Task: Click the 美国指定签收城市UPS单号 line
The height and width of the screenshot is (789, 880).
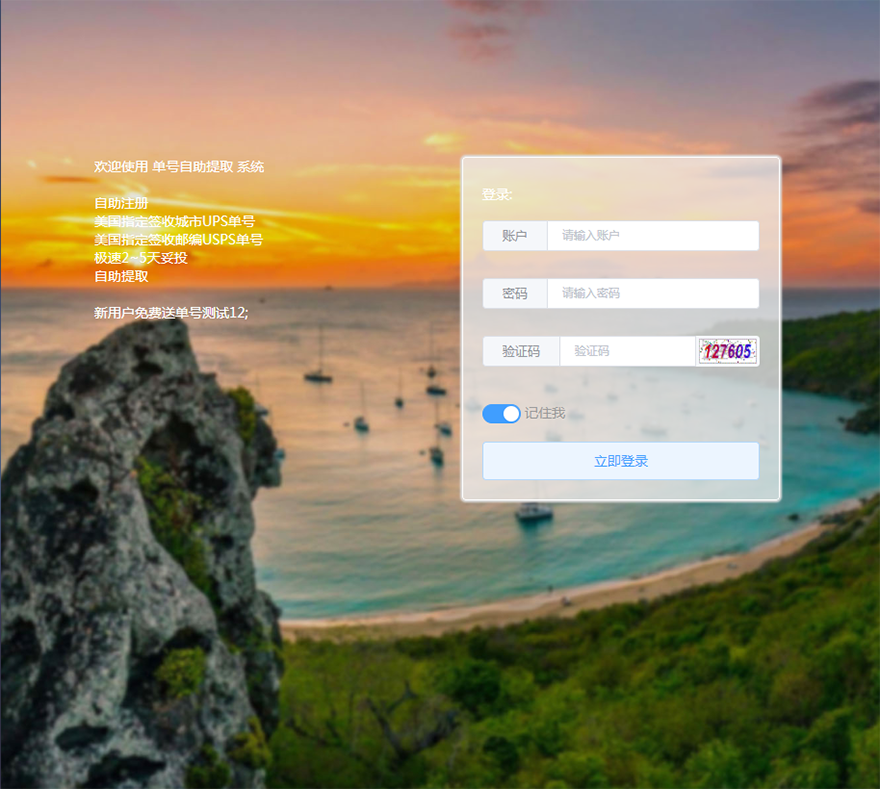Action: pyautogui.click(x=174, y=221)
